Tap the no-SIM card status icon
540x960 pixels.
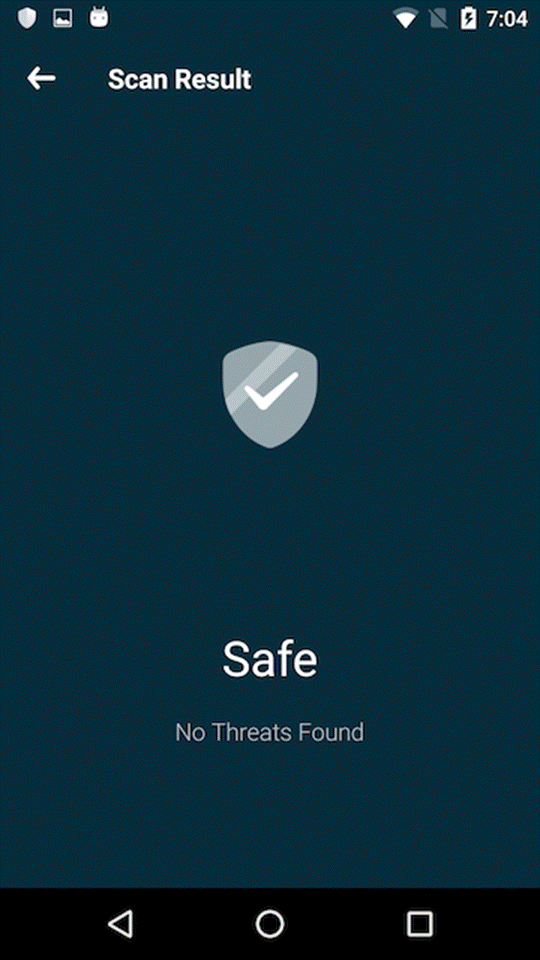point(438,19)
